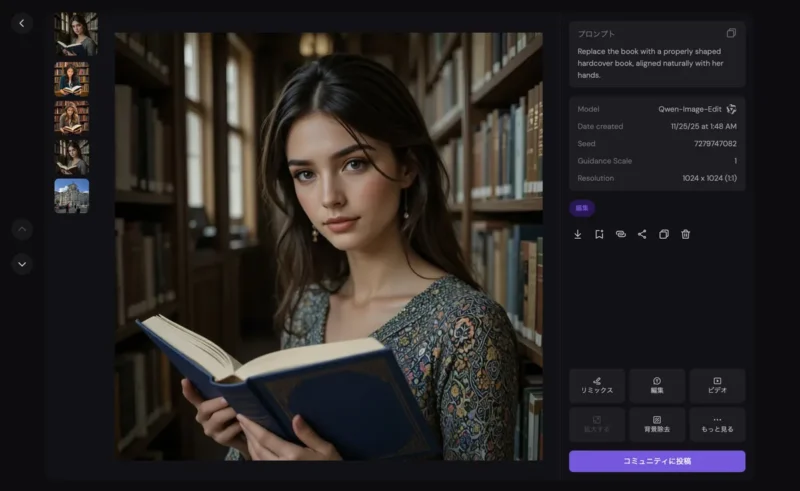Go to the previous image with up chevron
800x491 pixels.
22,229
